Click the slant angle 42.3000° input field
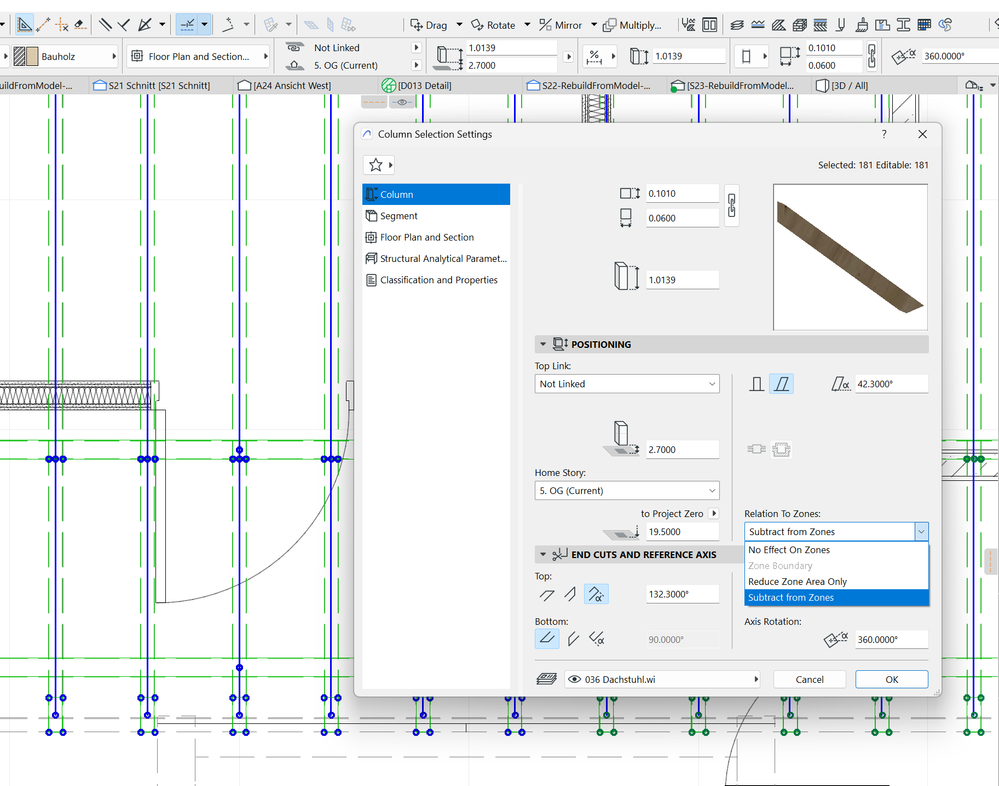999x786 pixels. tap(891, 384)
